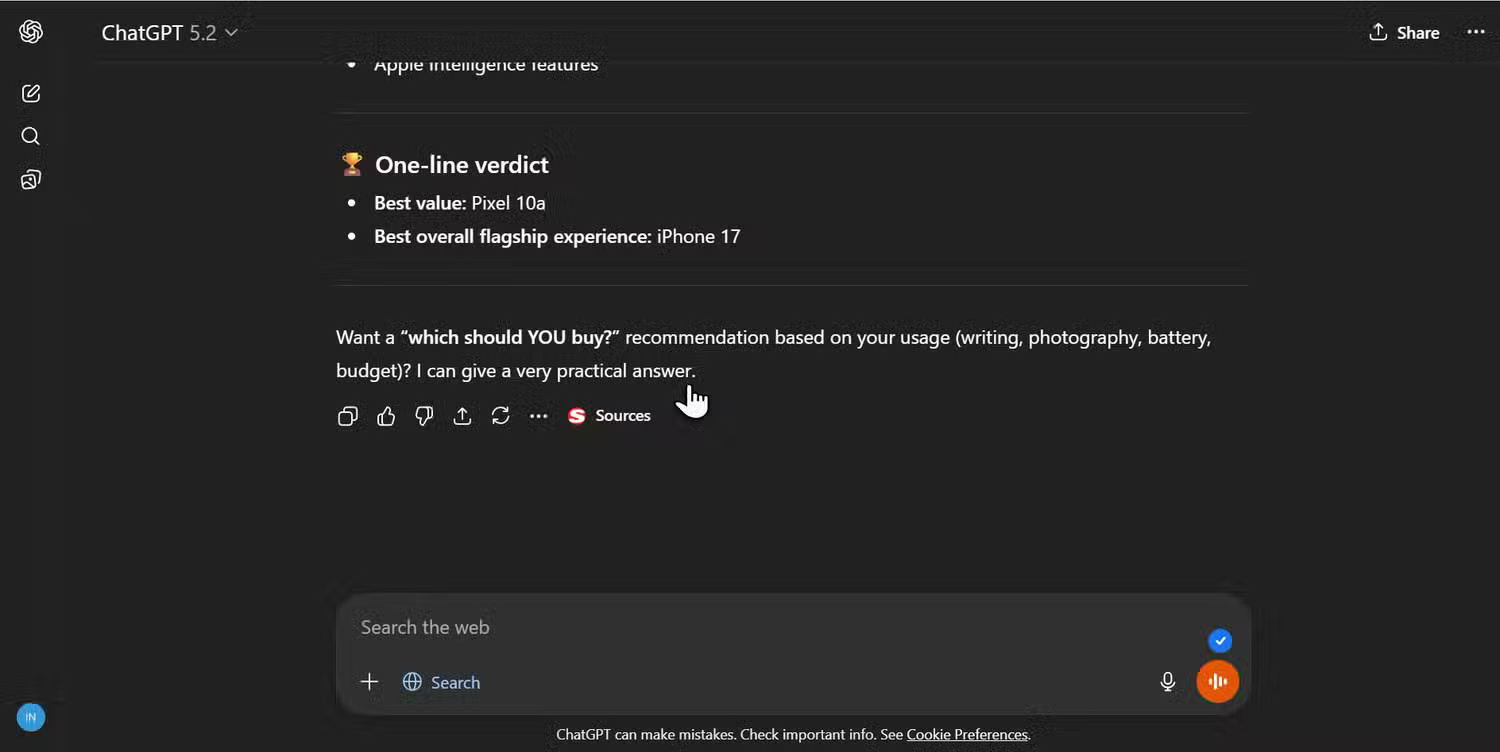Open more actions with the three-dot menu

(538, 416)
